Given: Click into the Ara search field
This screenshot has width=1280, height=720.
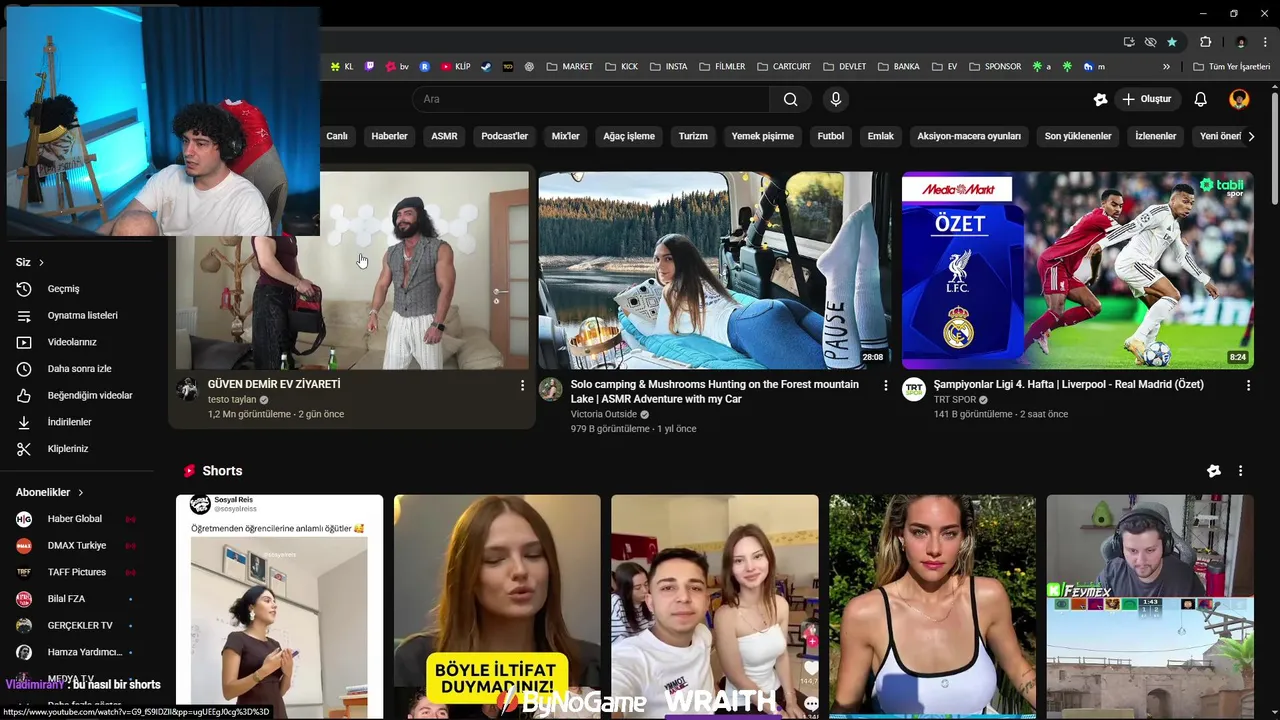Looking at the screenshot, I should click(590, 99).
